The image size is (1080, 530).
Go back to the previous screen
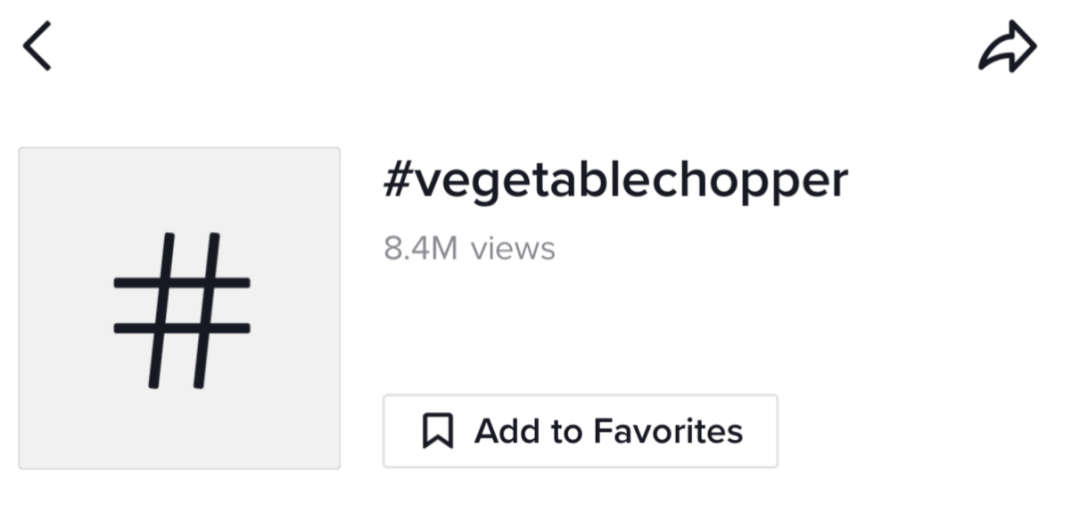[x=37, y=48]
